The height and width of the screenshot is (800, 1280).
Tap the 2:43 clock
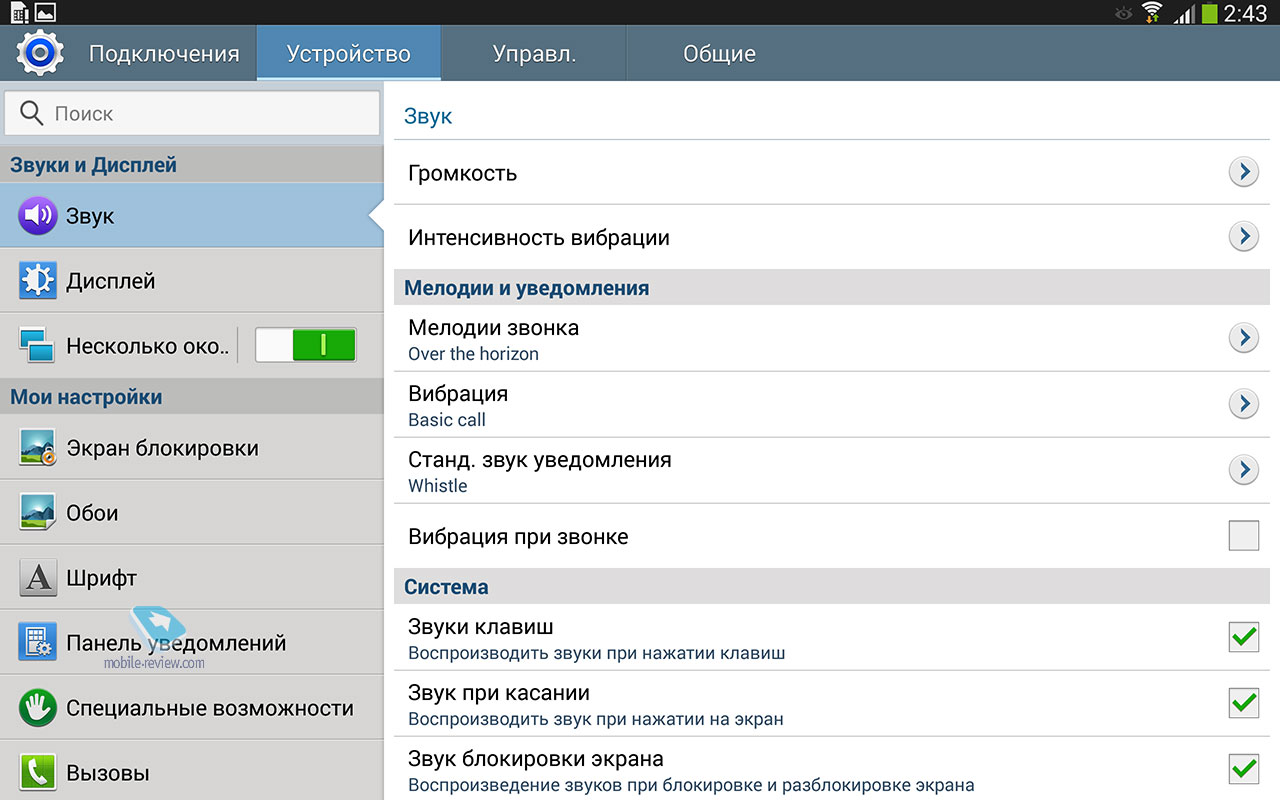click(x=1245, y=13)
